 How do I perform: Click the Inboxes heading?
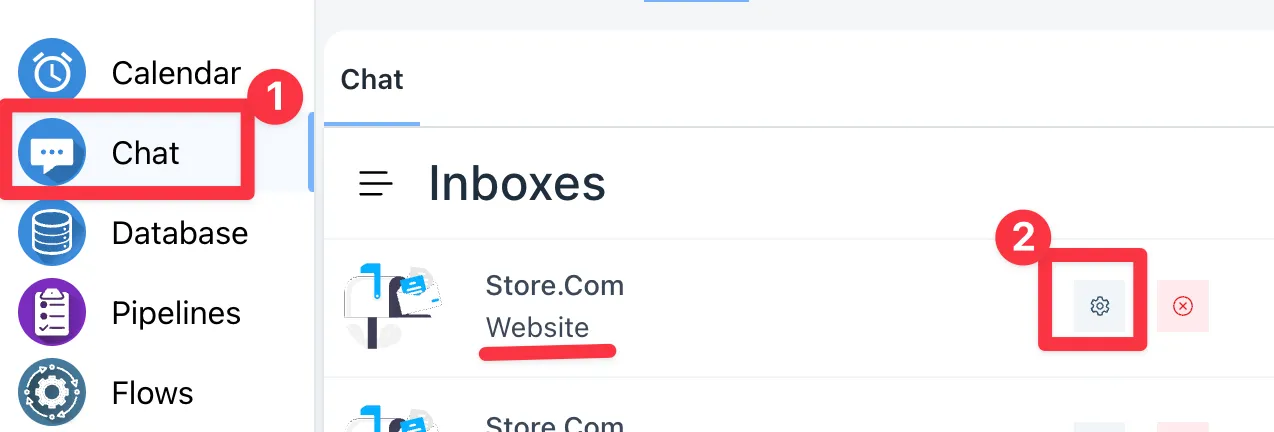tap(517, 184)
